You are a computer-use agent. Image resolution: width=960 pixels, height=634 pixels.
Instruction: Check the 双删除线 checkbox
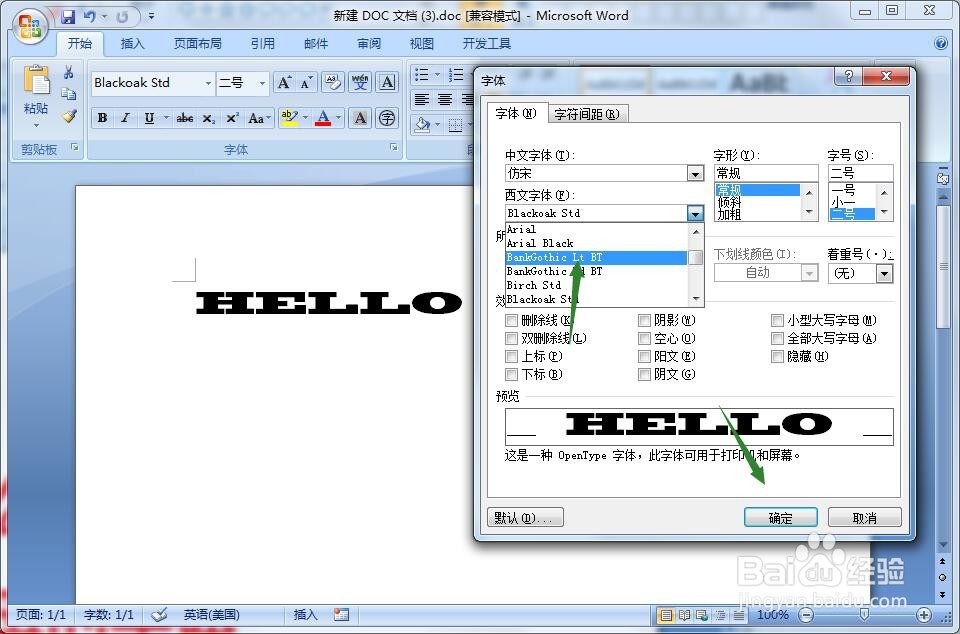click(511, 338)
